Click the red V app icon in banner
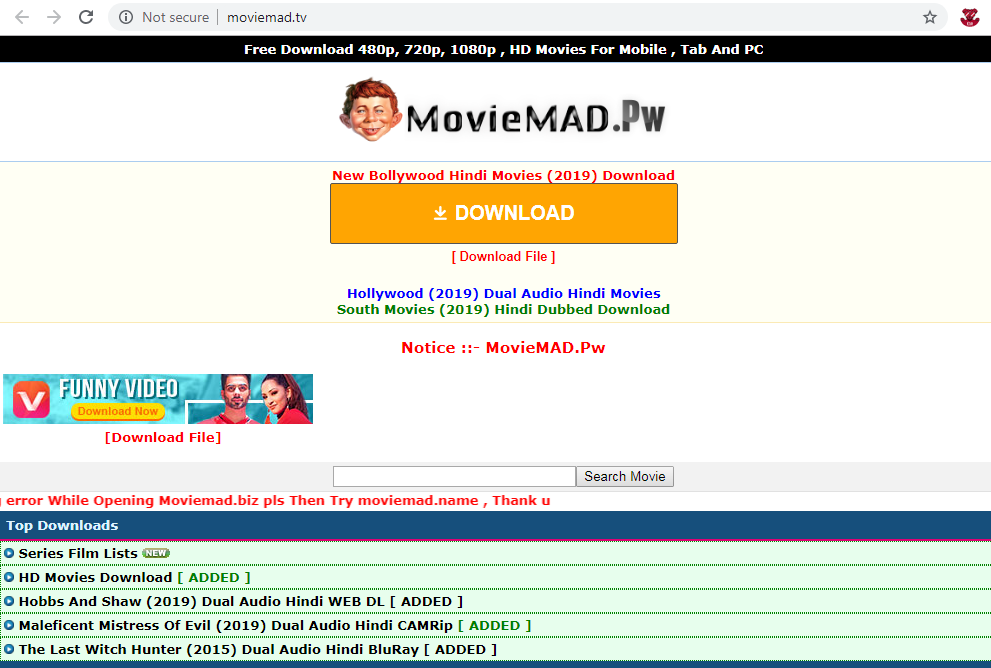Screen dimensions: 991x668 pyautogui.click(x=31, y=399)
